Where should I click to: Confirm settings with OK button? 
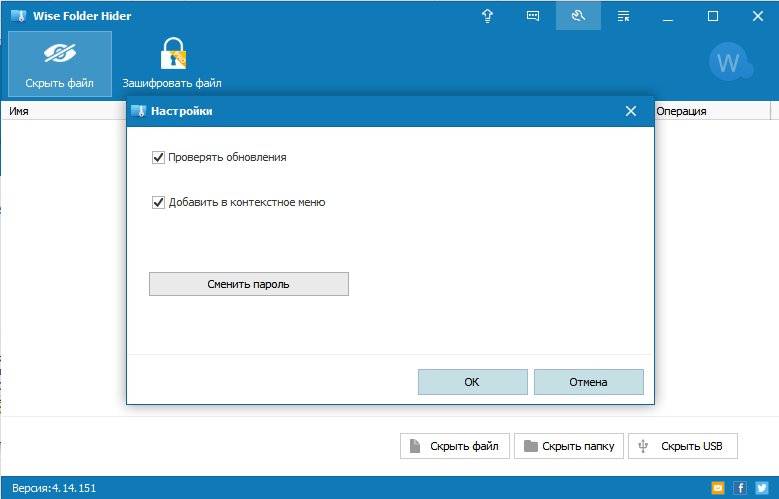coord(472,382)
